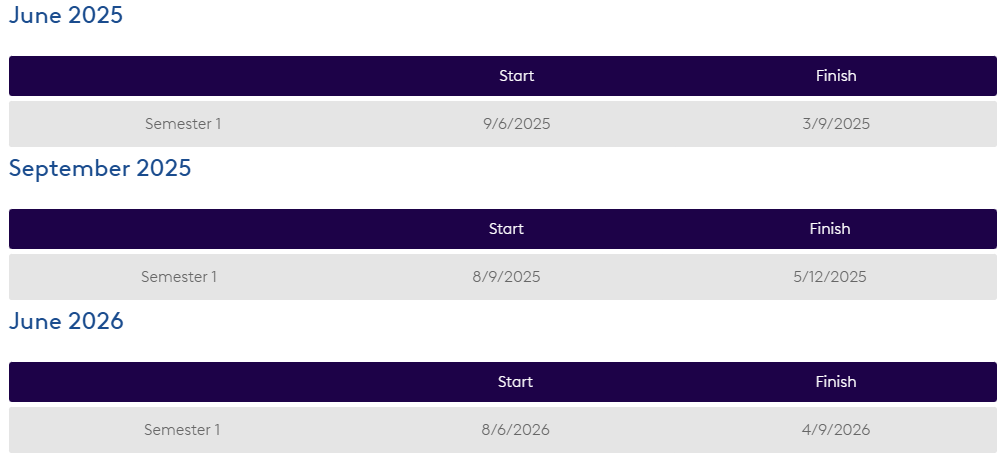Image resolution: width=998 pixels, height=461 pixels.
Task: Select Finish column header under June 2026
Action: (836, 382)
